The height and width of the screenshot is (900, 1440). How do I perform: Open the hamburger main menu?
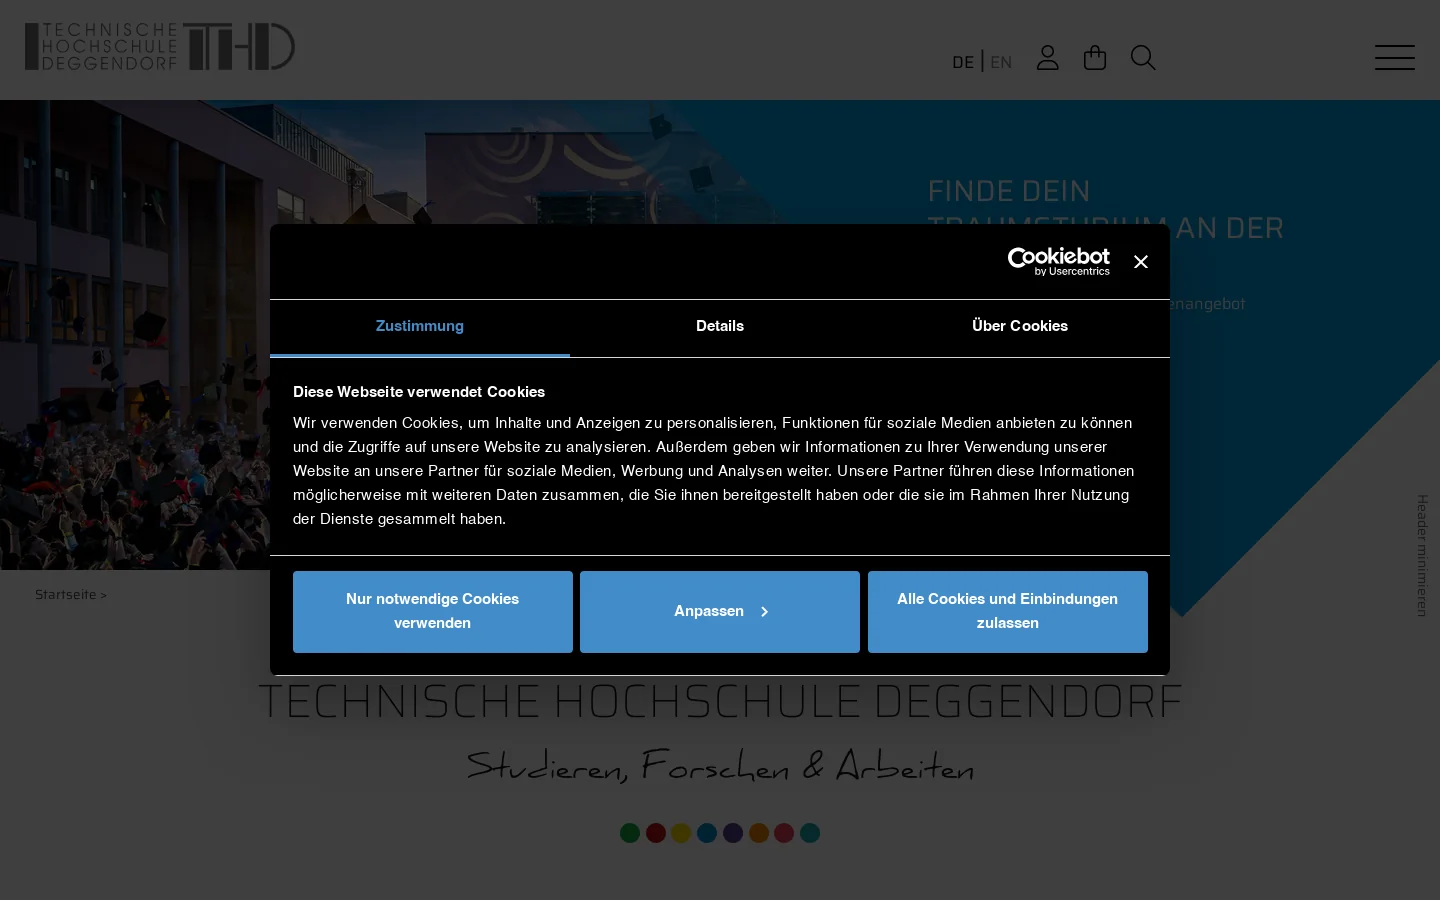click(x=1394, y=57)
